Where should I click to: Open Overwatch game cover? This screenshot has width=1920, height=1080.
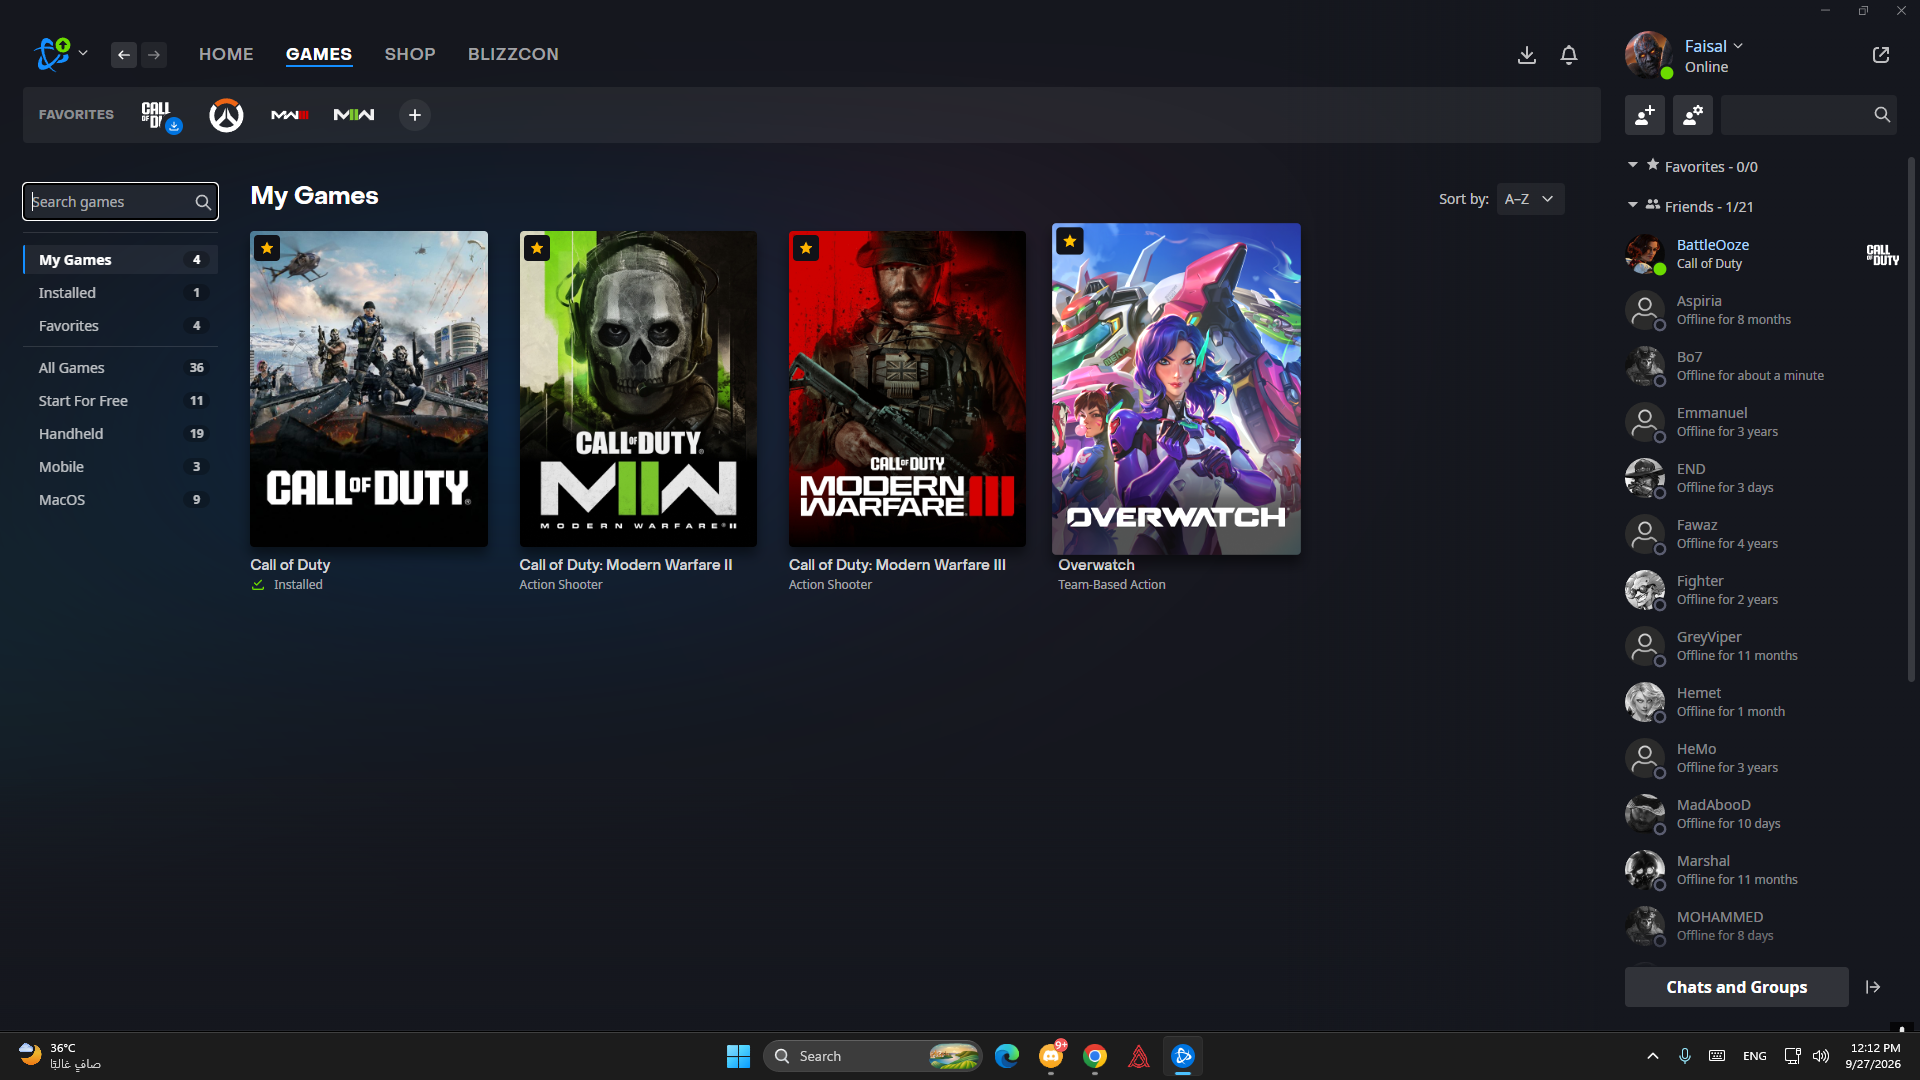click(x=1176, y=389)
